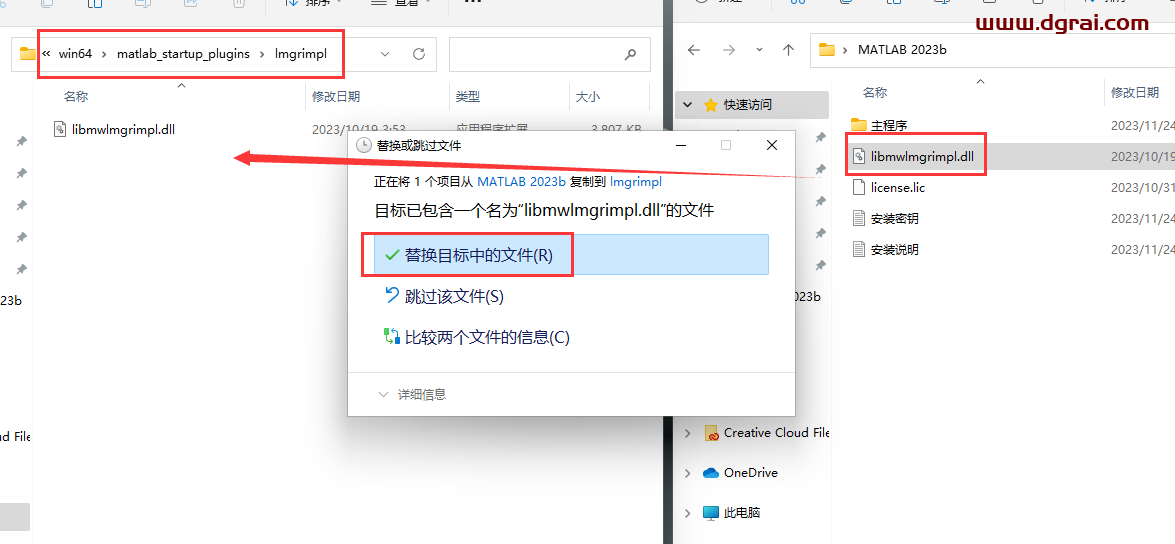Select OneDrive in navigation pane
The height and width of the screenshot is (544, 1175).
pyautogui.click(x=750, y=473)
